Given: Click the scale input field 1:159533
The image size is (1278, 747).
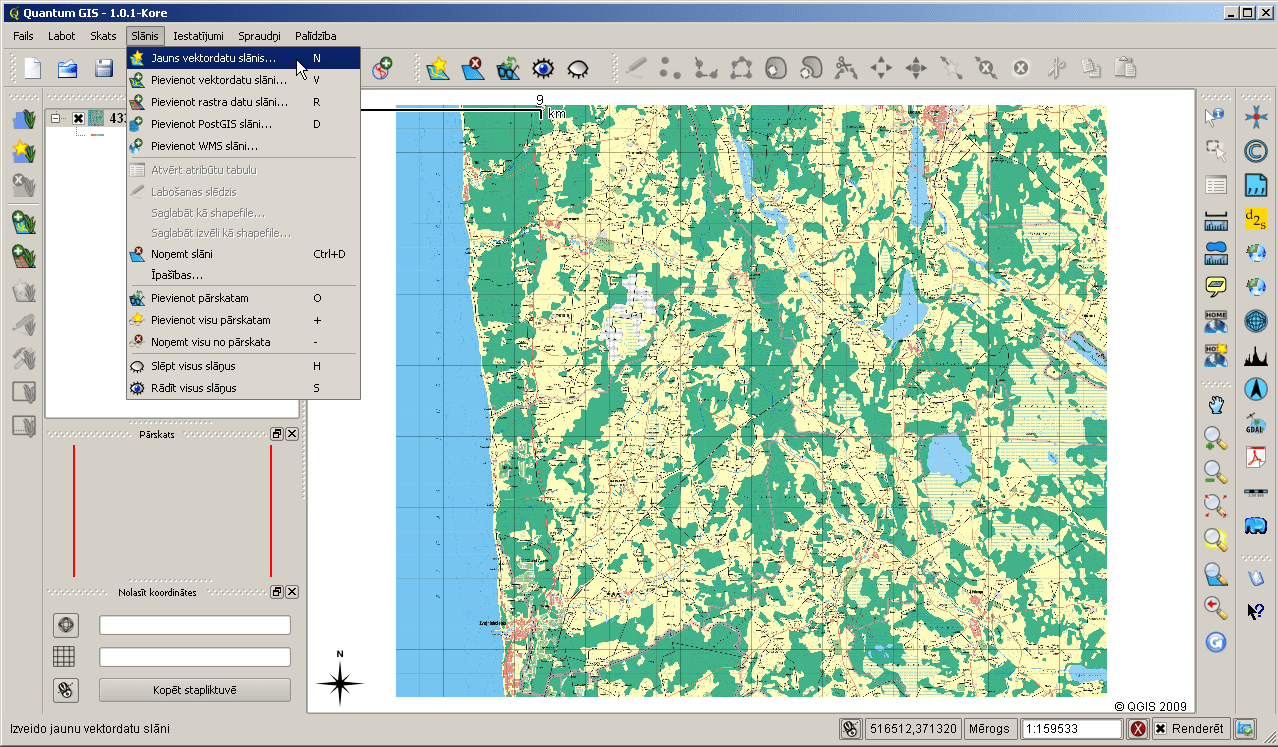Looking at the screenshot, I should tap(1072, 729).
